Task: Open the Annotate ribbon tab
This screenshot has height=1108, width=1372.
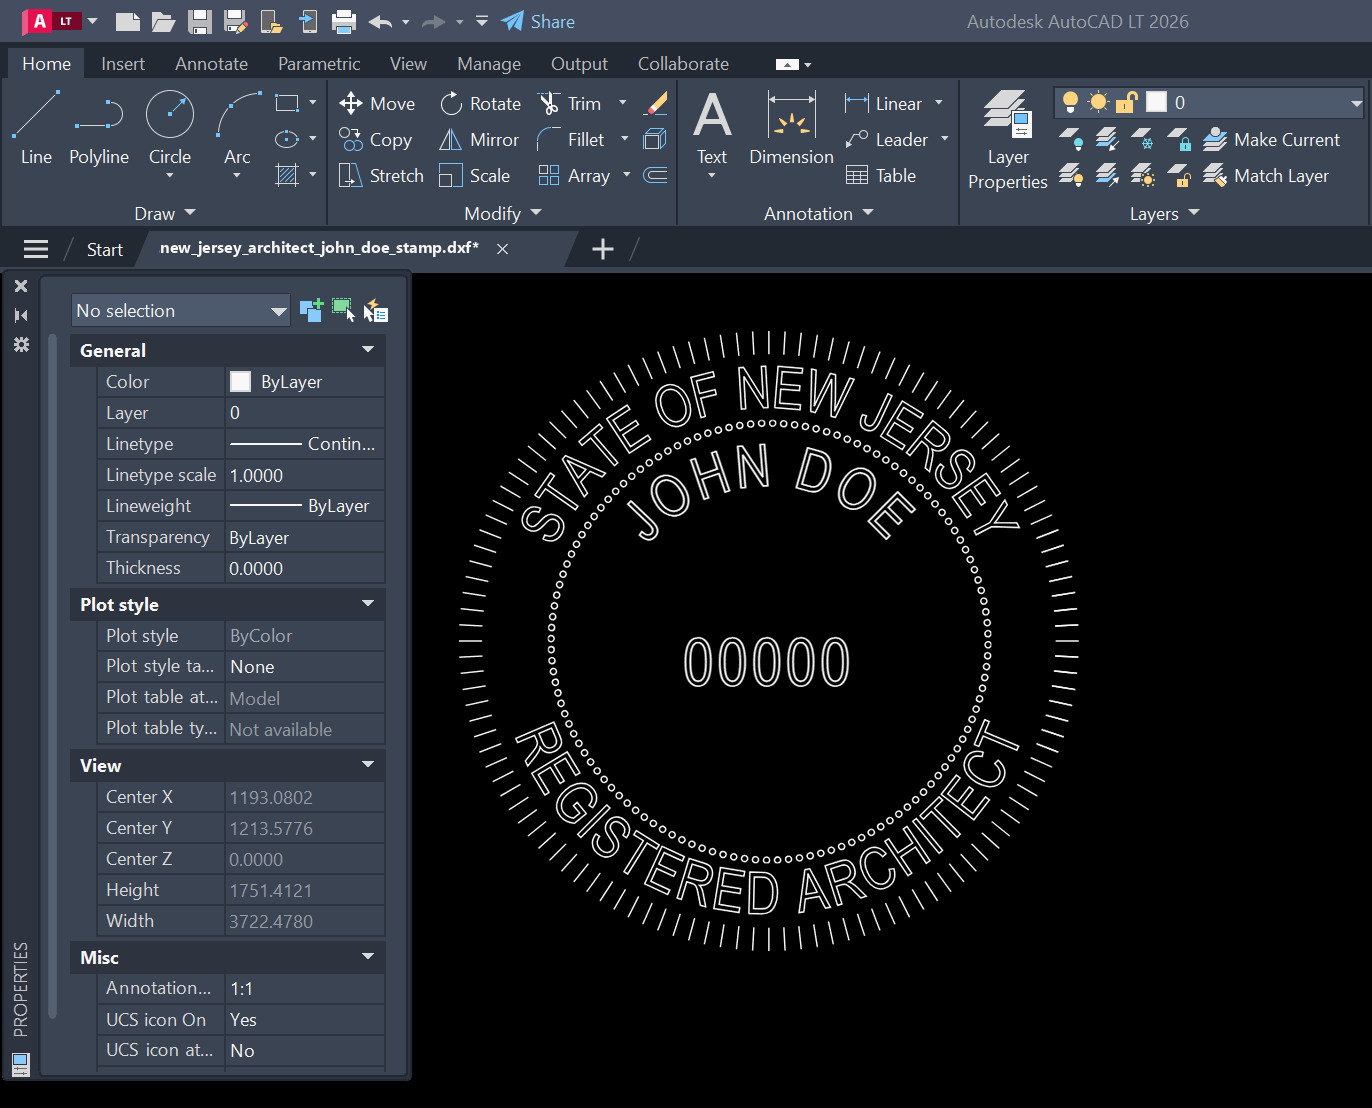Action: click(211, 63)
